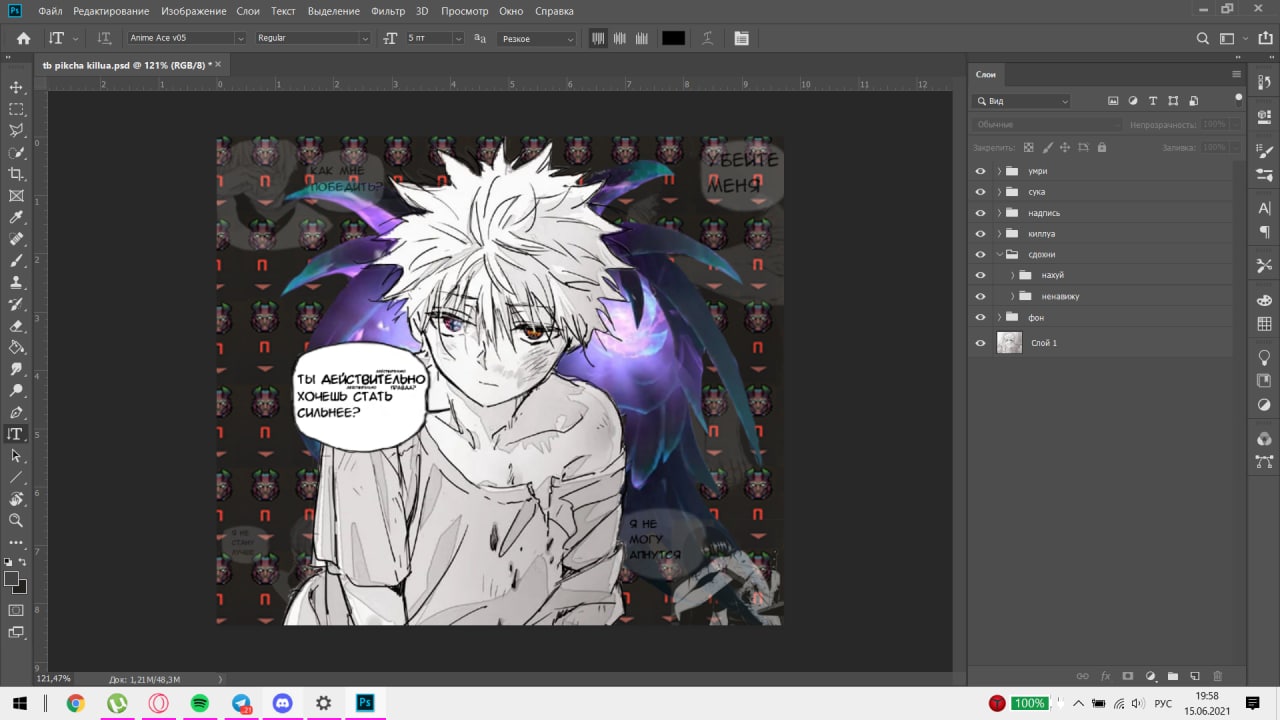Create a new group with folder icon

1172,677
